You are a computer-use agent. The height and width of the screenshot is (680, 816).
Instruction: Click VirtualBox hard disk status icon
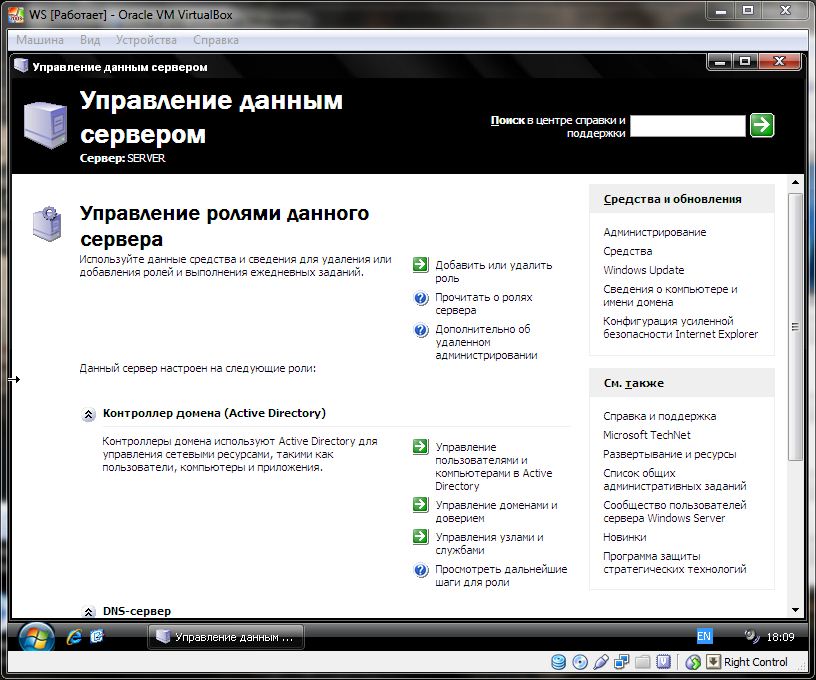coord(558,662)
